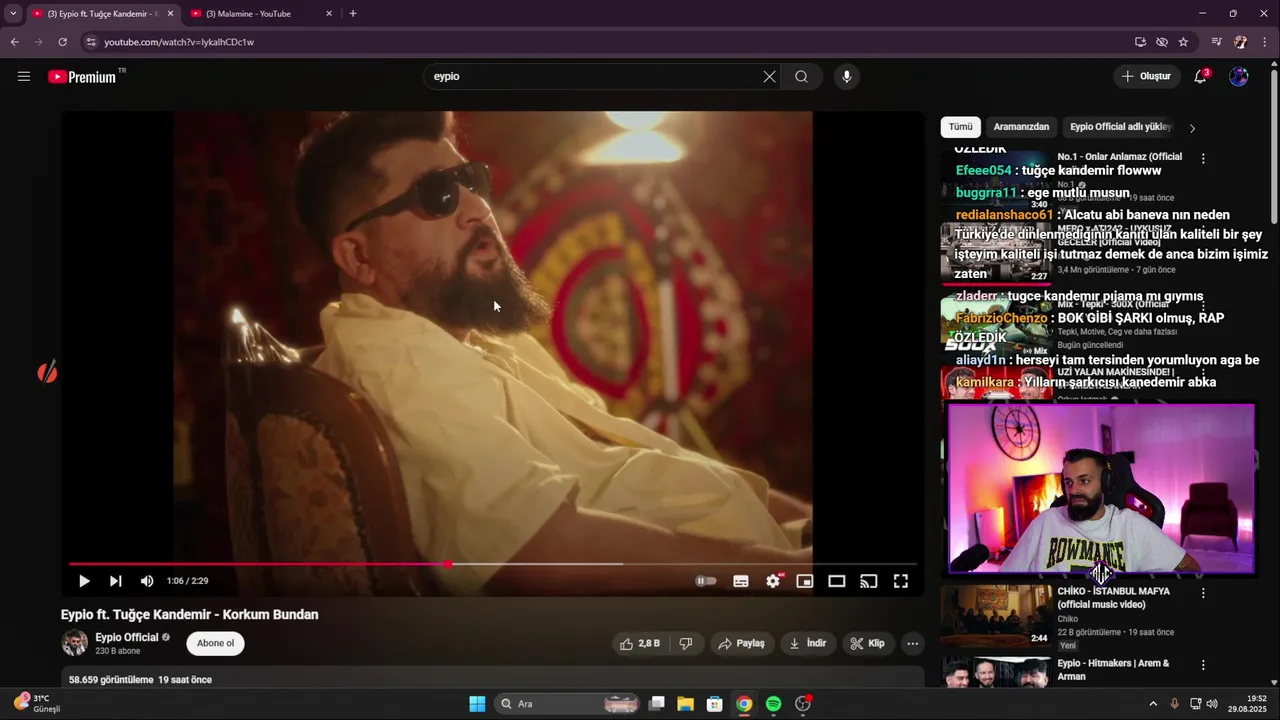Toggle theater mode view
Image resolution: width=1280 pixels, height=720 pixels.
tap(837, 581)
